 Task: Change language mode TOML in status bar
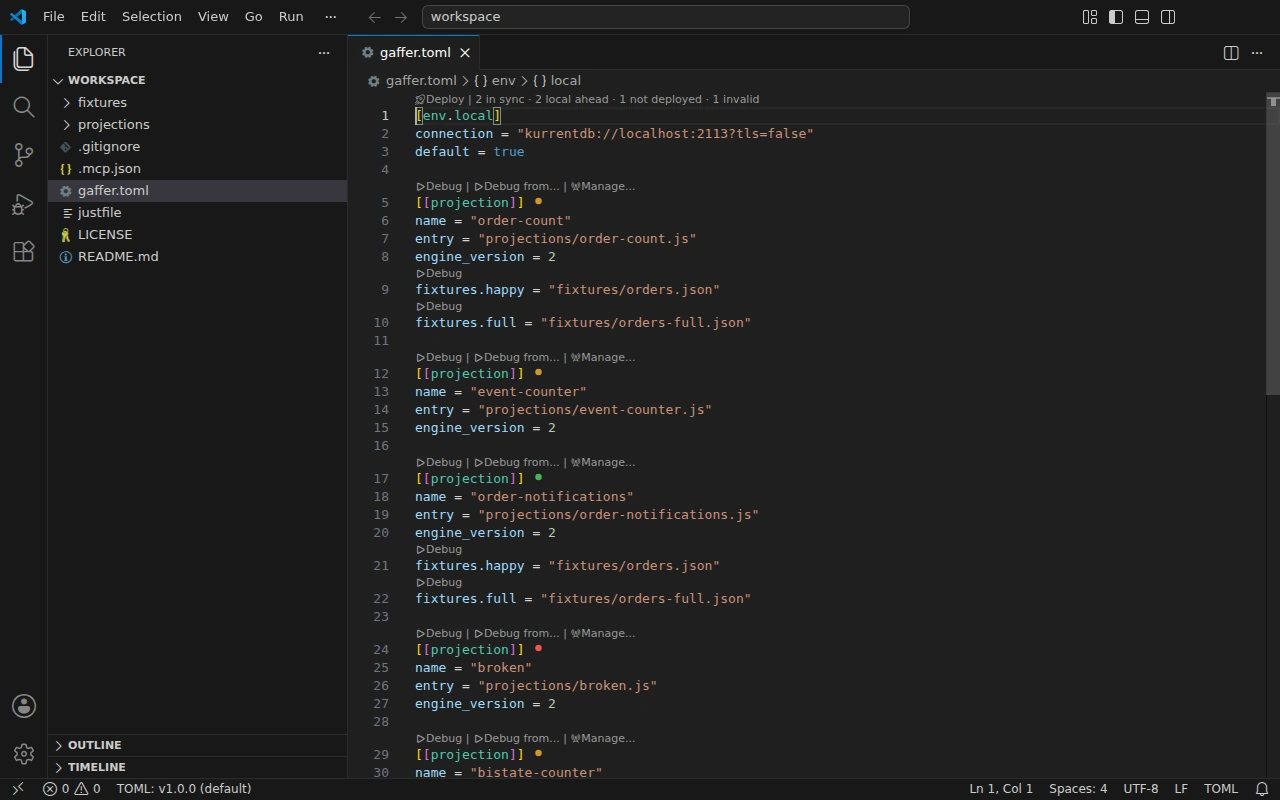[1221, 789]
